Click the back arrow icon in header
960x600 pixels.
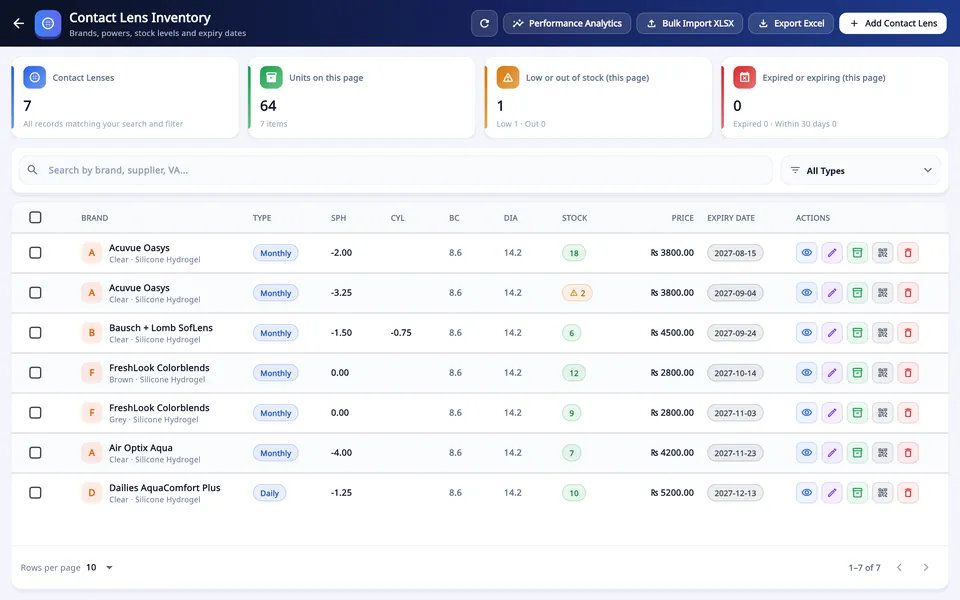(x=19, y=23)
